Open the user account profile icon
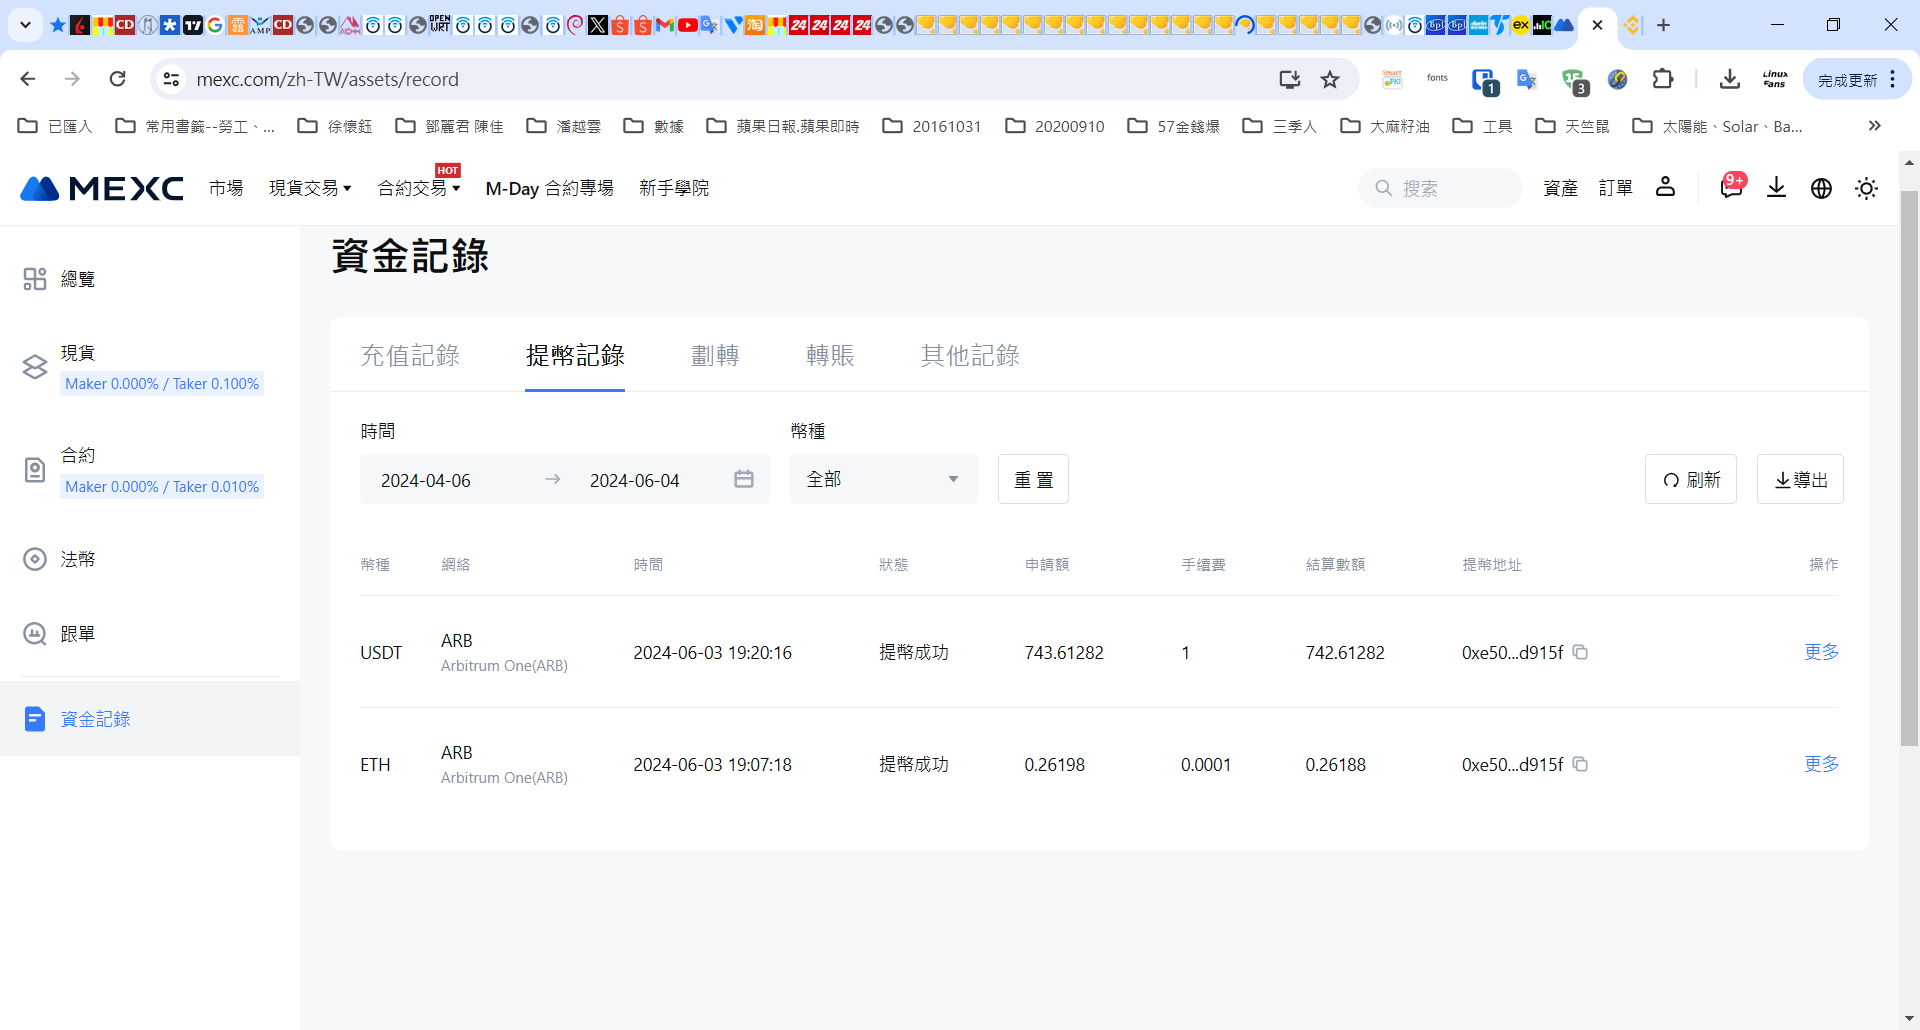 (x=1665, y=187)
